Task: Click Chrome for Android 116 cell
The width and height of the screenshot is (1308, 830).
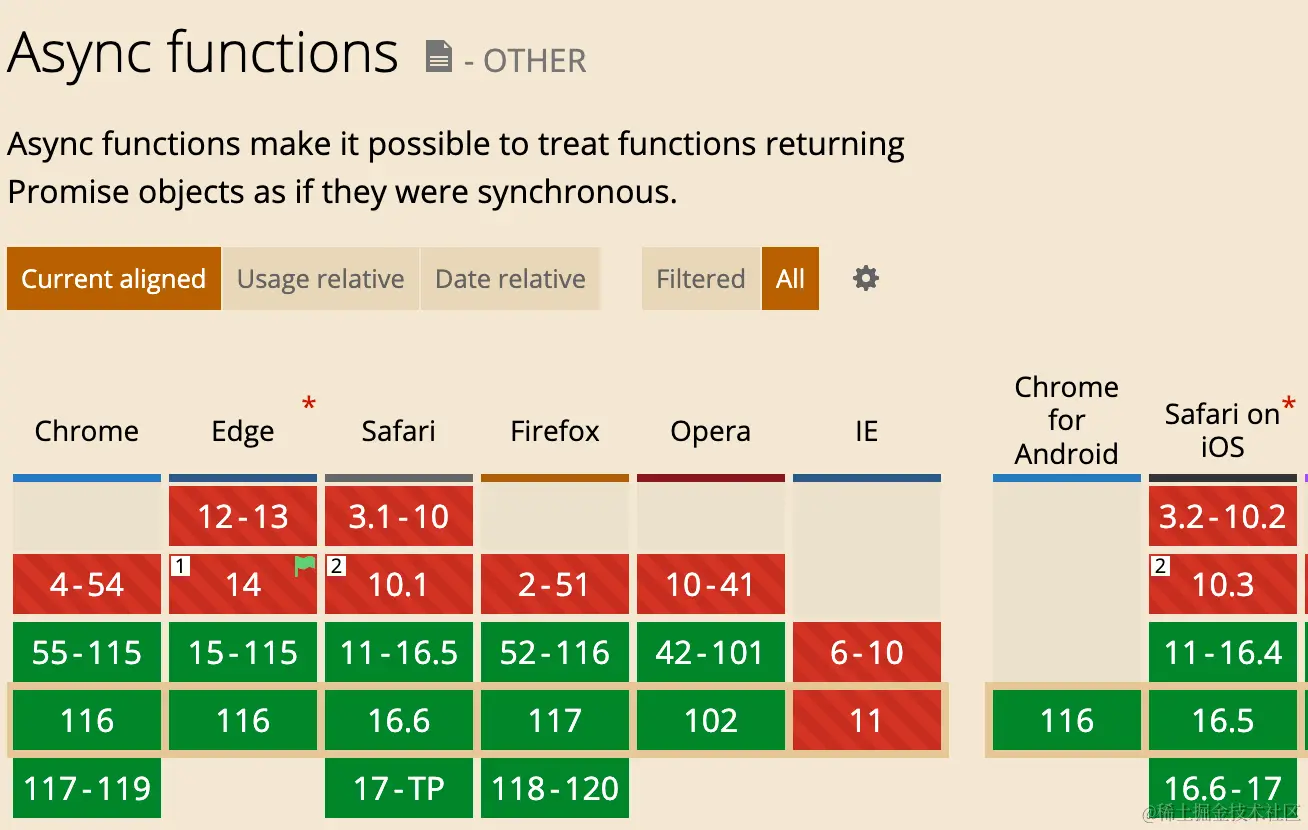Action: pyautogui.click(x=1067, y=720)
